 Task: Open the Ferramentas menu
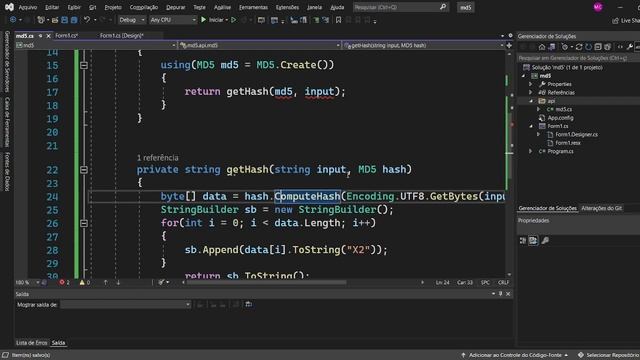(253, 7)
